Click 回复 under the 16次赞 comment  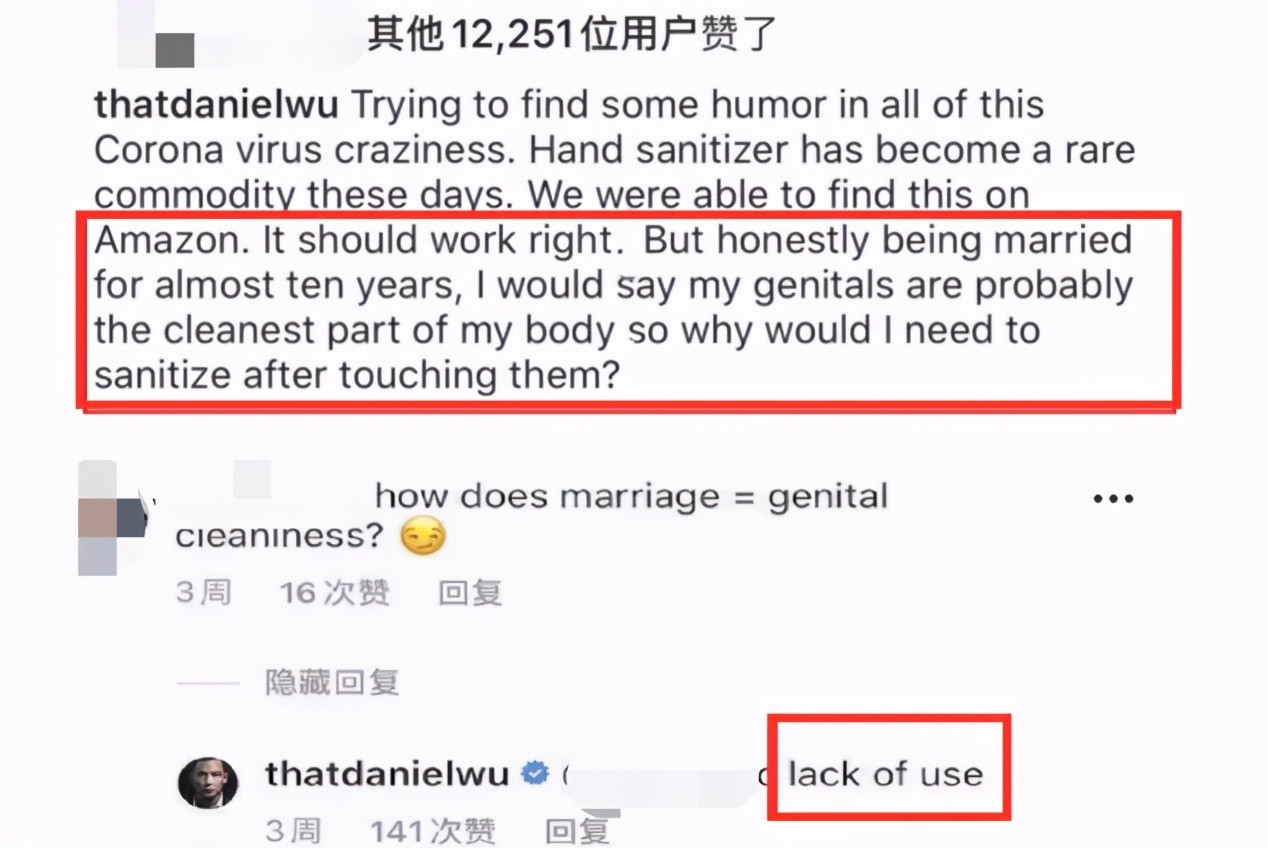point(470,592)
